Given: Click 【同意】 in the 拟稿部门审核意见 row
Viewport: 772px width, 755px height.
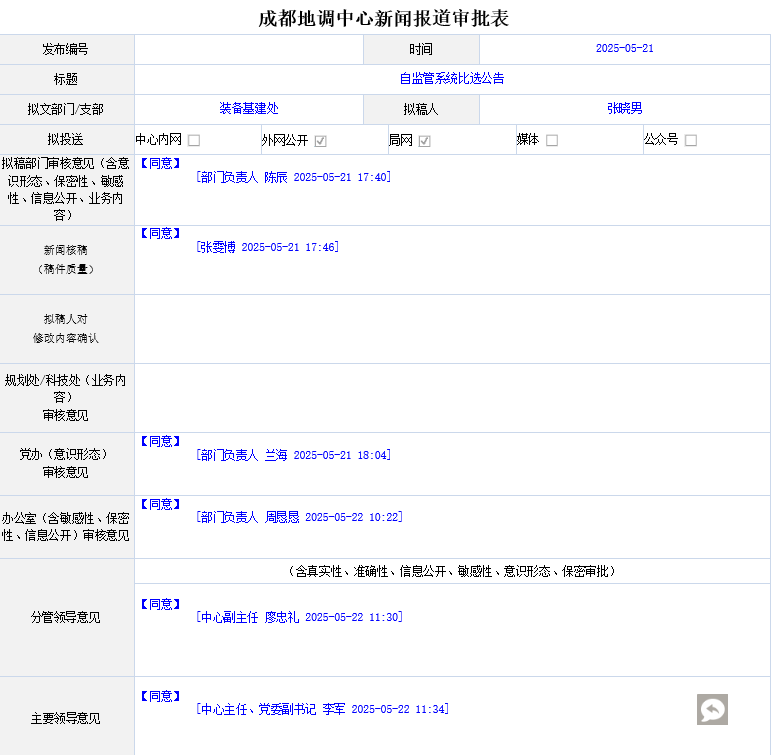Looking at the screenshot, I should (160, 163).
